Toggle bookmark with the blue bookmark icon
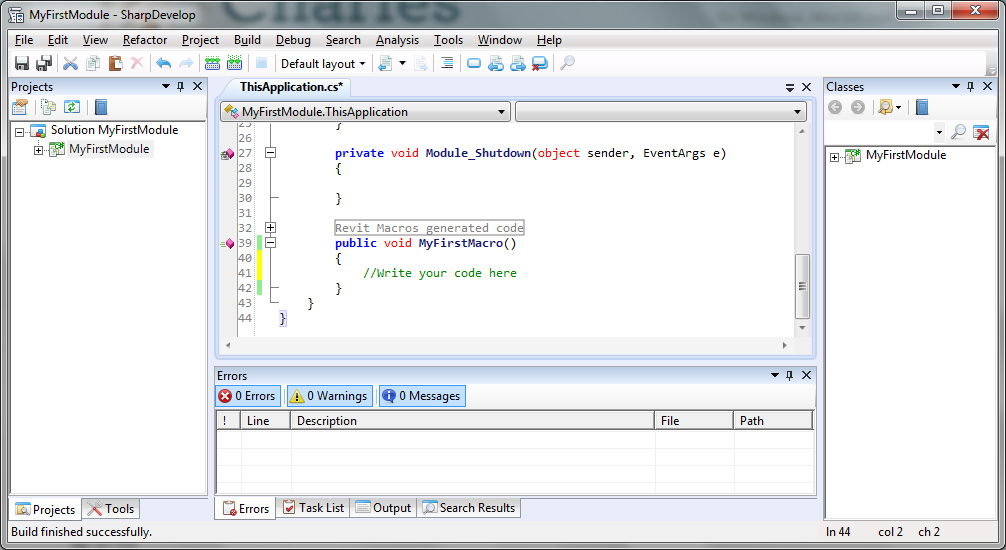Viewport: 1006px width, 550px height. point(473,63)
